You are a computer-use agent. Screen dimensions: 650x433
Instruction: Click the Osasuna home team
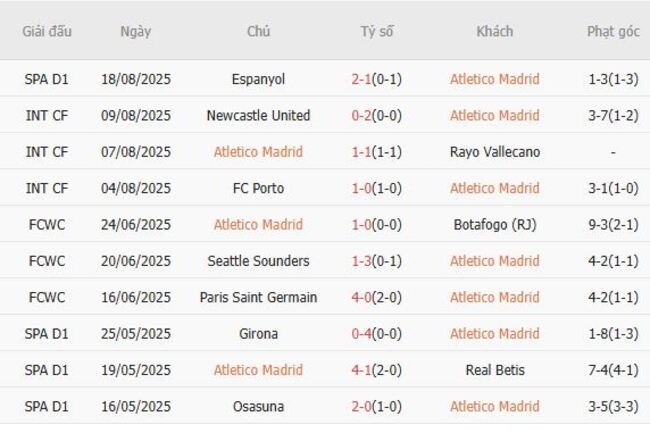(258, 406)
